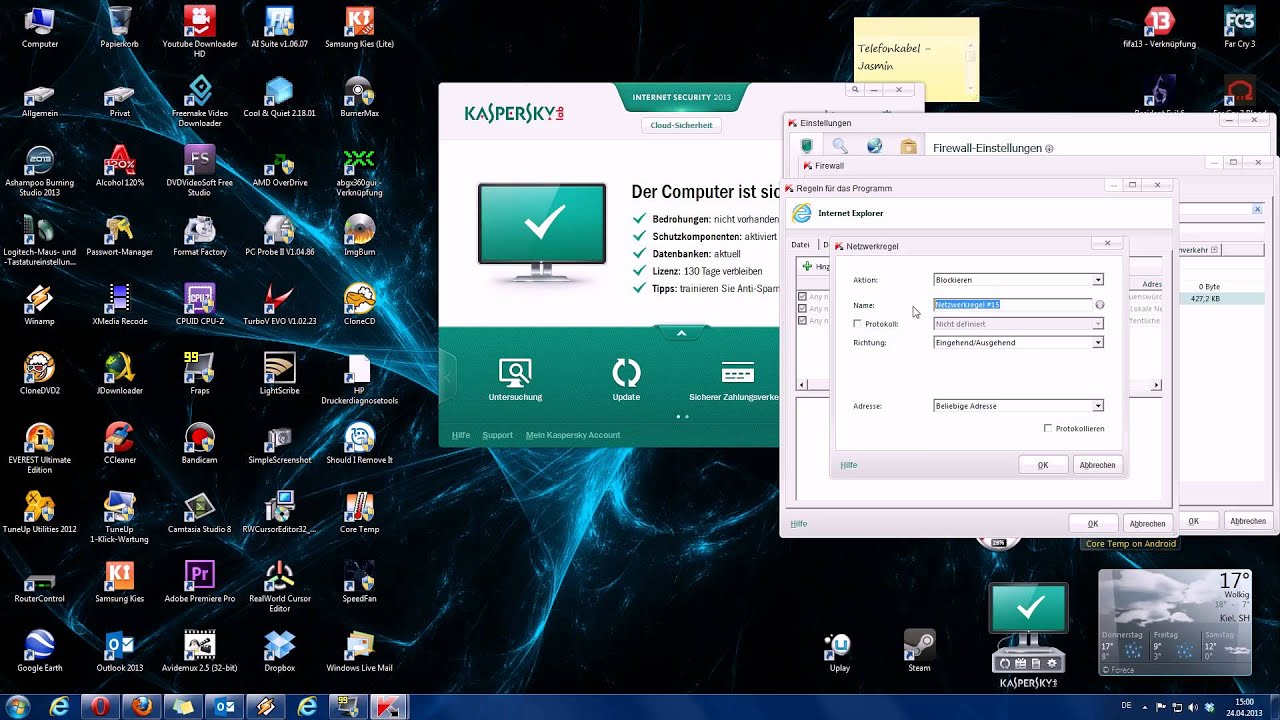
Task: Open Hilfe link in Regeln für das Programm
Action: (799, 524)
